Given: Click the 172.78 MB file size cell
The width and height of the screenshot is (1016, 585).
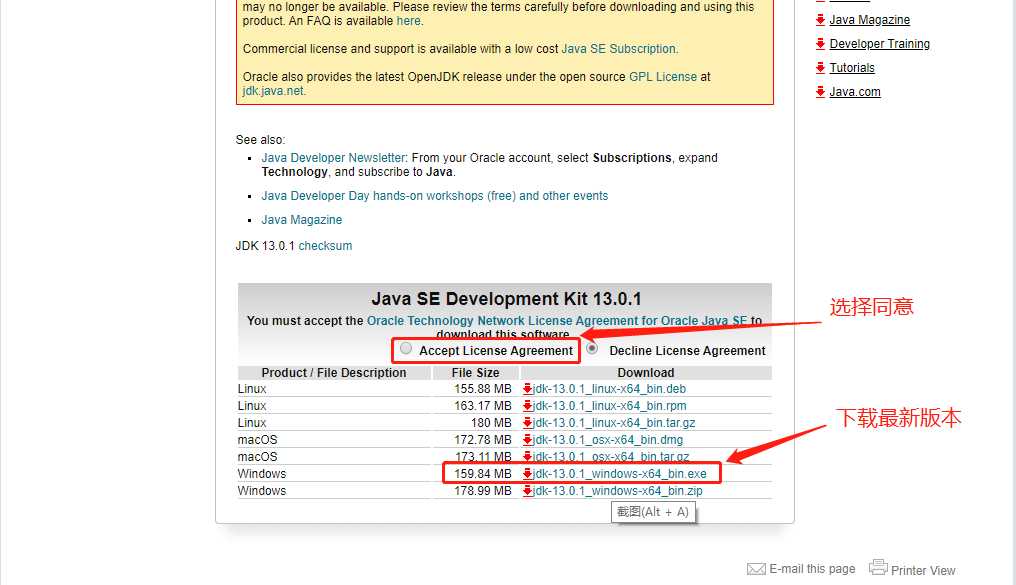Looking at the screenshot, I should pos(483,440).
